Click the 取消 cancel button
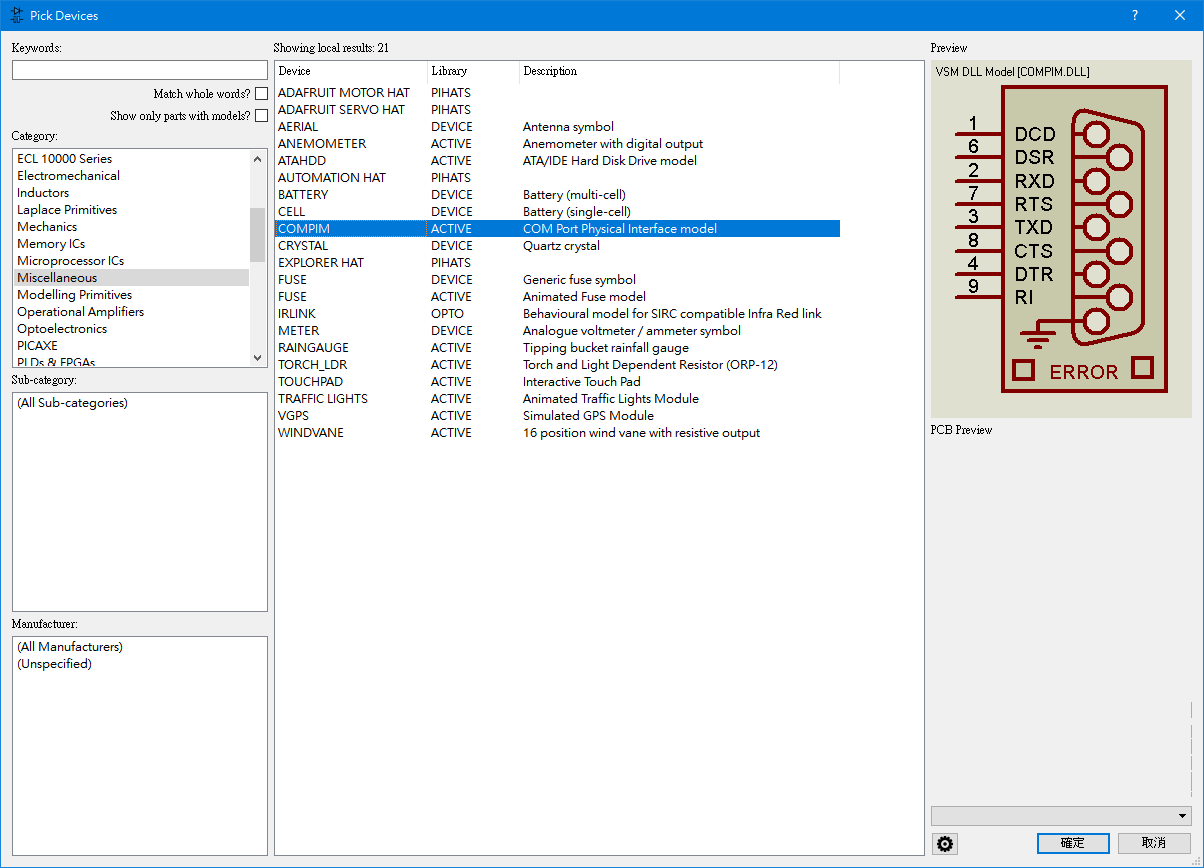The image size is (1204, 868). point(1154,843)
